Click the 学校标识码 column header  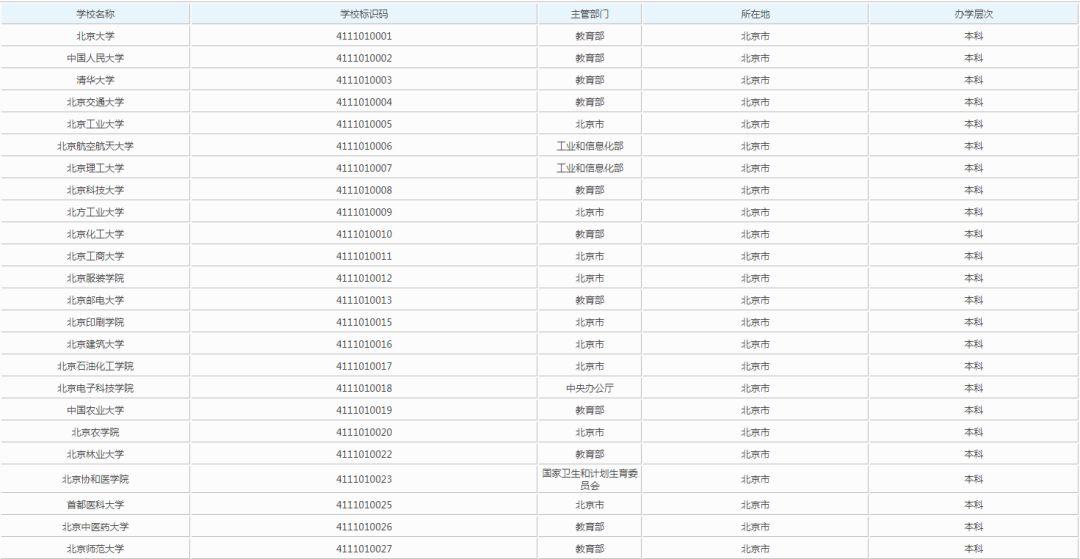coord(364,14)
